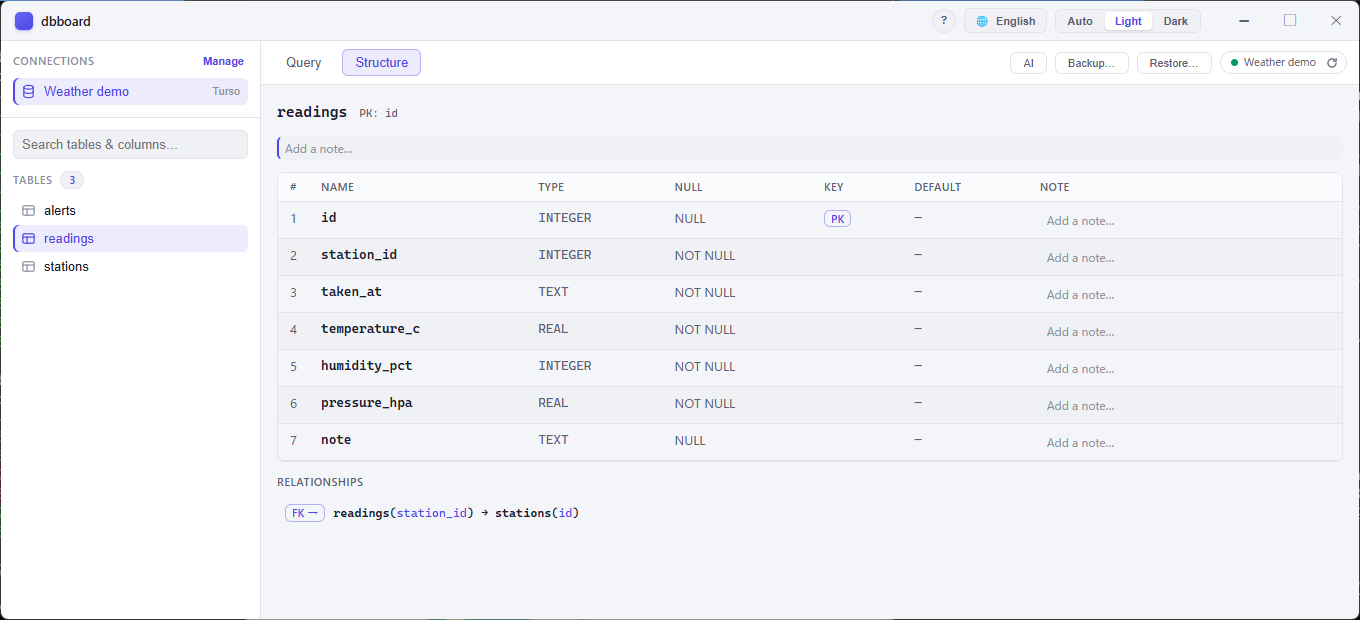Click the PK badge in id row
This screenshot has width=1360, height=620.
(x=837, y=218)
